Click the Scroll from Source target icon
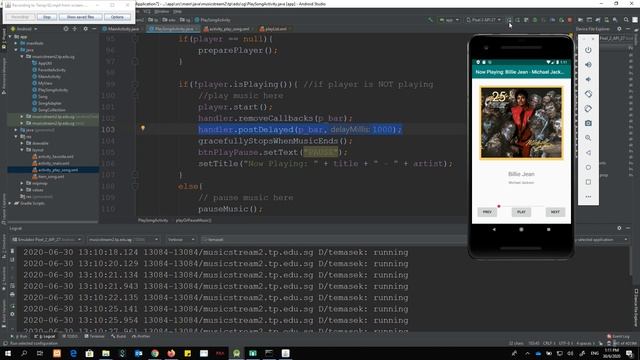The width and height of the screenshot is (640, 360). 66,29
